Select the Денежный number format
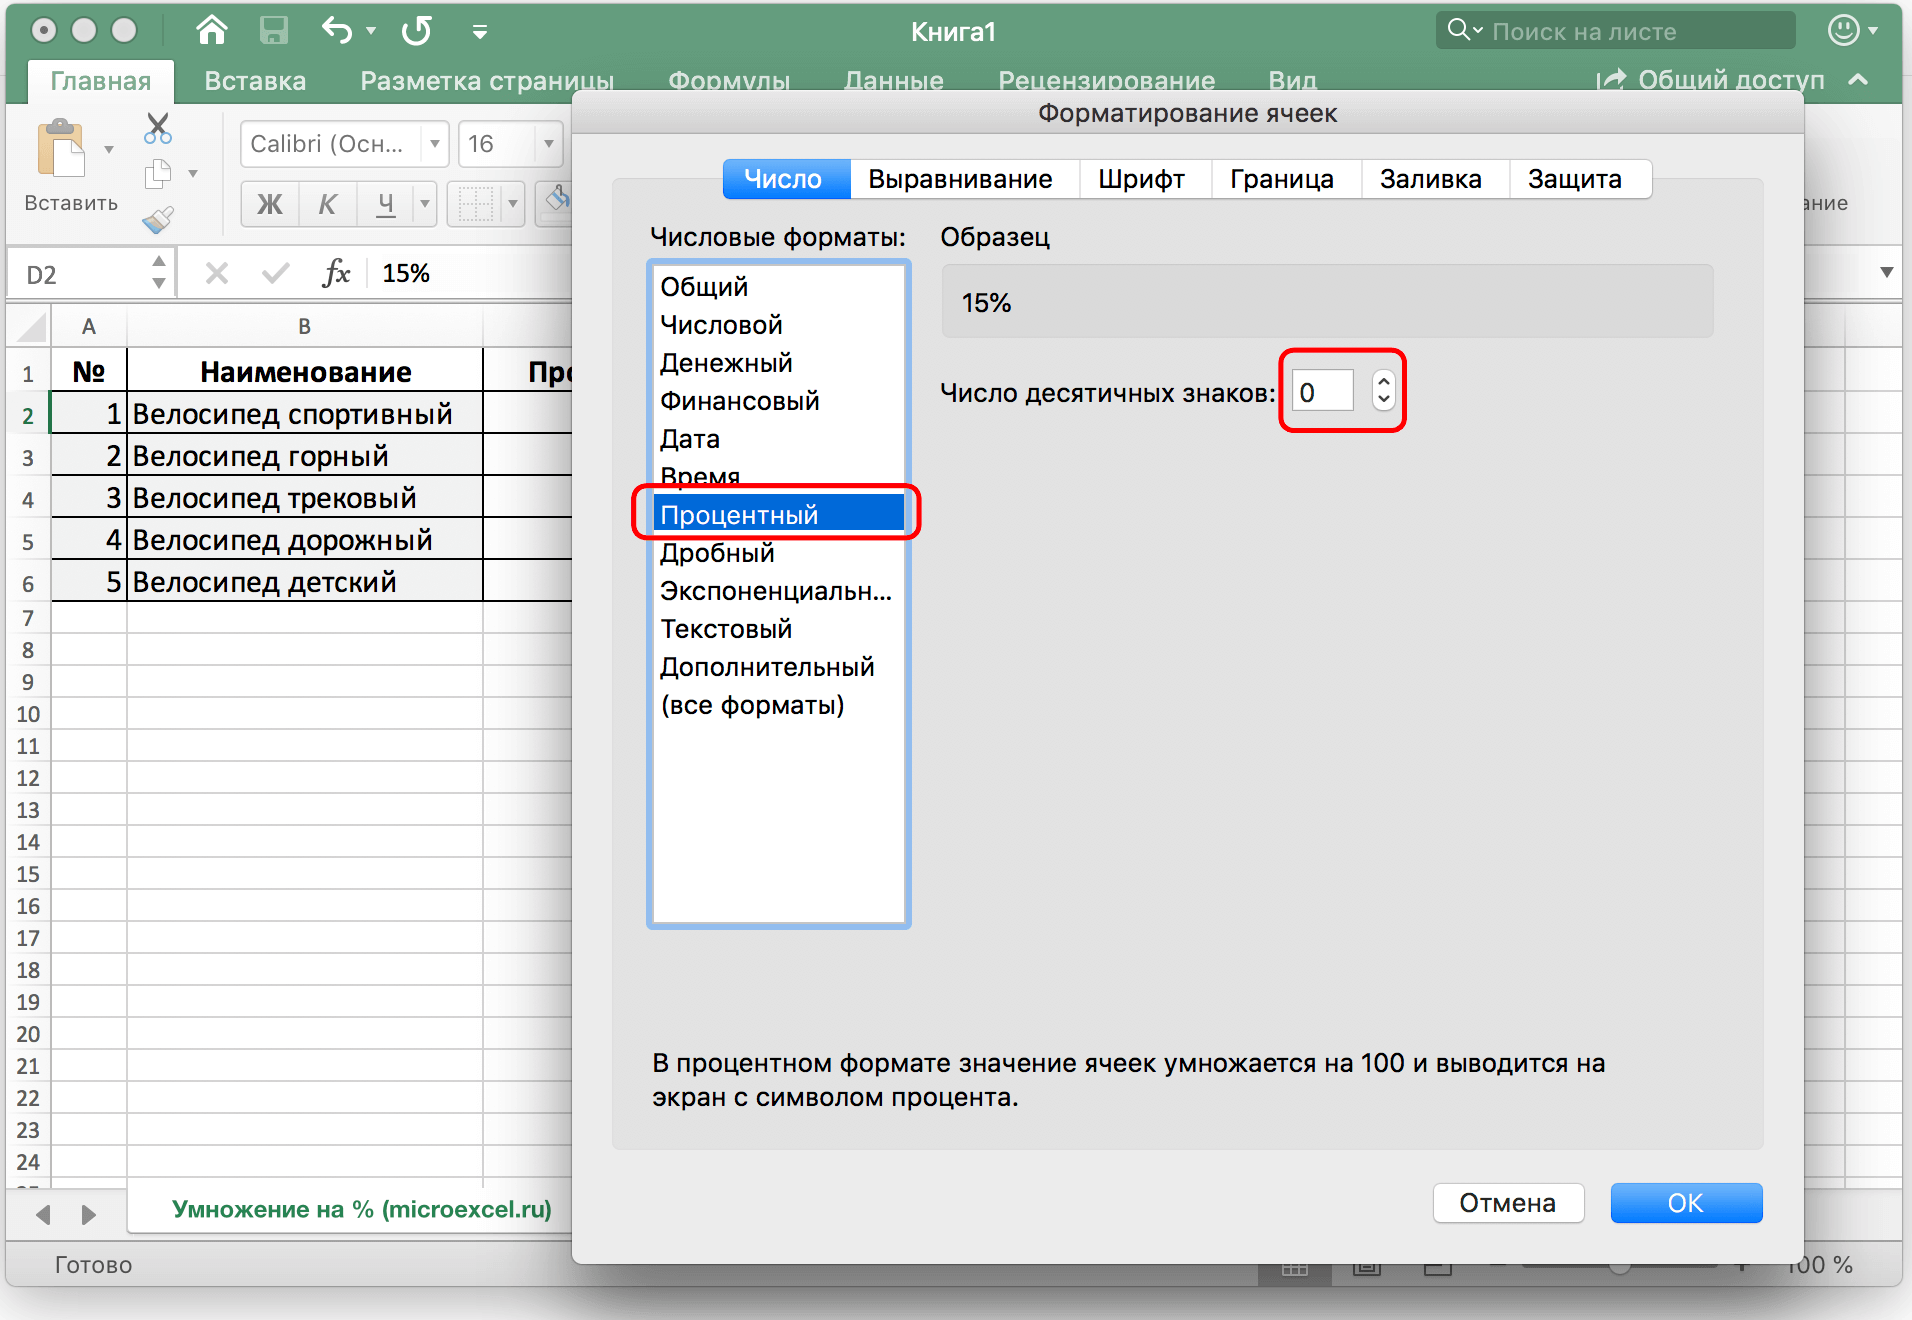Image resolution: width=1912 pixels, height=1320 pixels. tap(726, 363)
